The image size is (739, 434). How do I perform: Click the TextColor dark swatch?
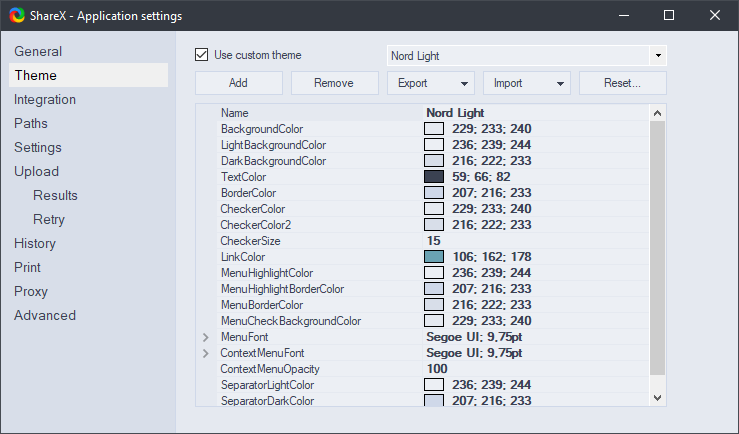(434, 177)
